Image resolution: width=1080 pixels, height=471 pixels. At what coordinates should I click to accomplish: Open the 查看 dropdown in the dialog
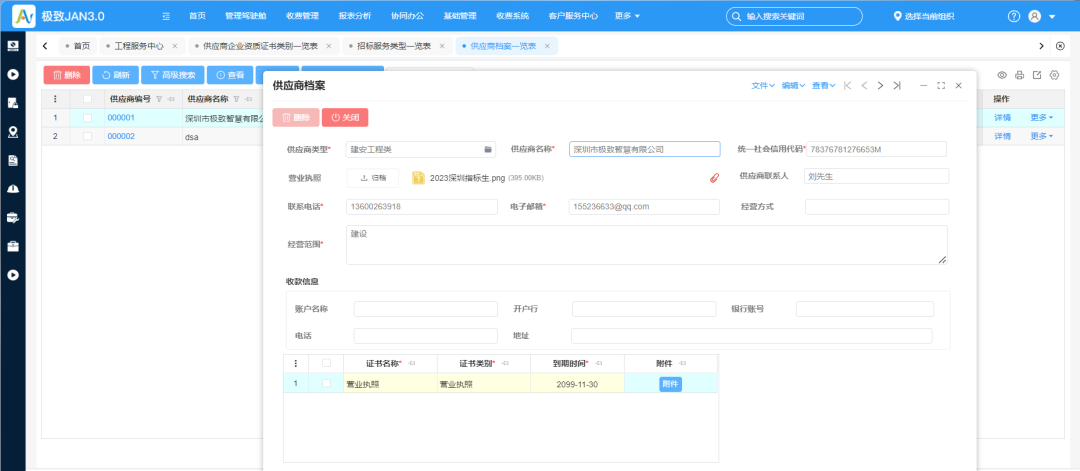point(824,85)
